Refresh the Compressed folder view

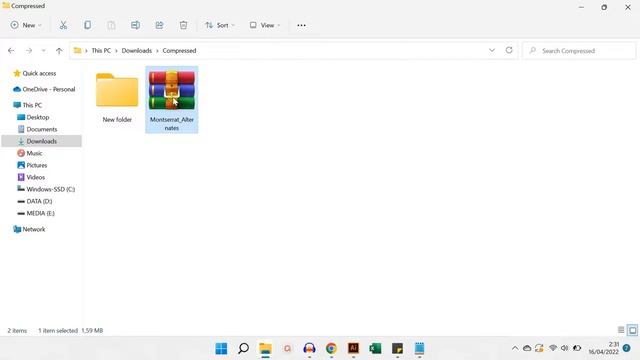click(x=509, y=50)
